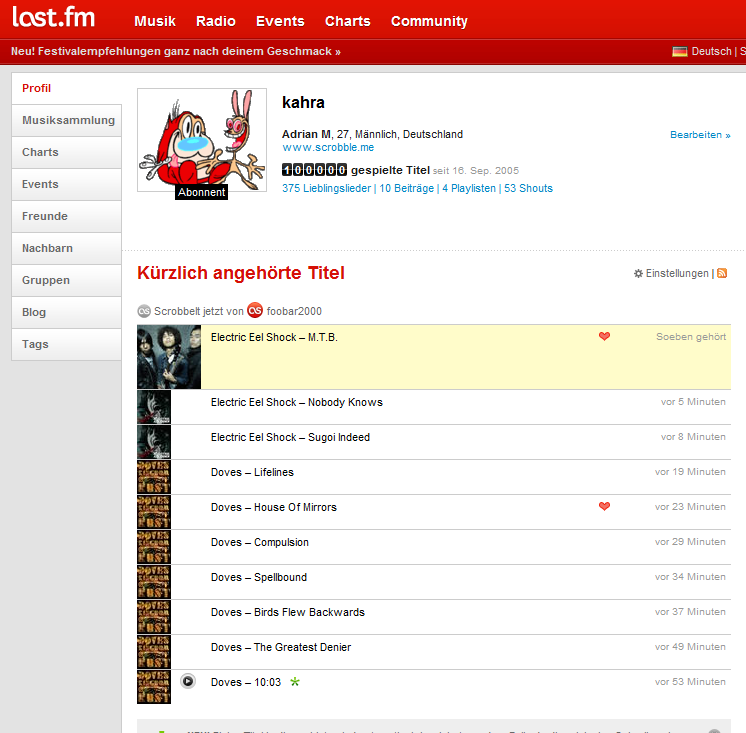The image size is (746, 733).
Task: Click the Doves 10:03 album thumbnail
Action: 154,687
